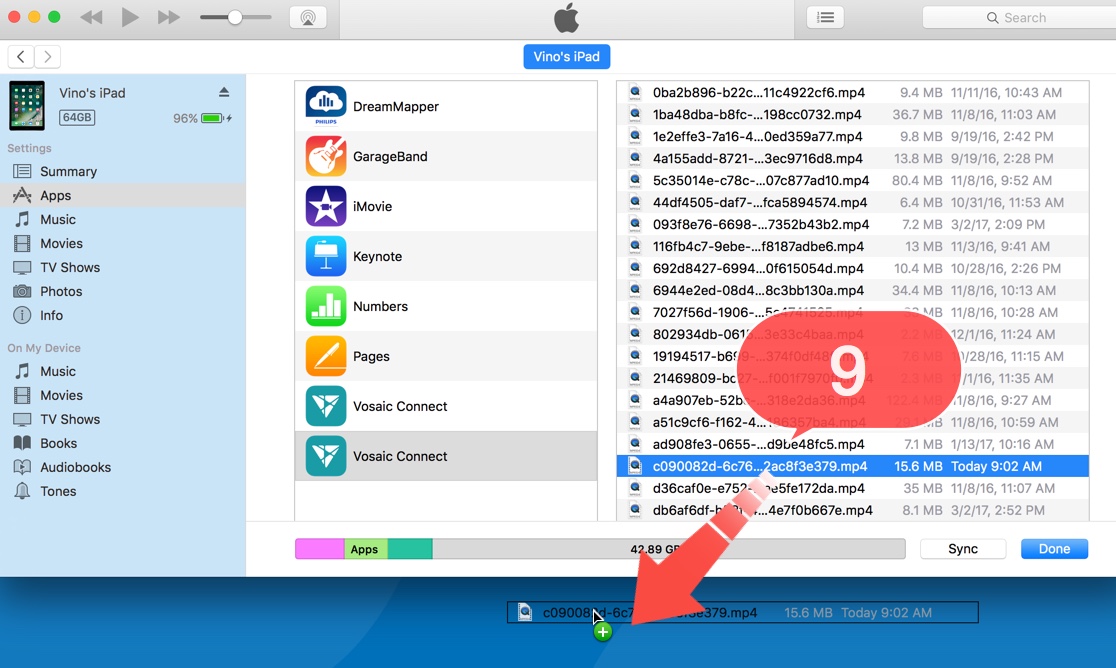The height and width of the screenshot is (668, 1116).
Task: Select the file sized 8.1 MB
Action: click(853, 511)
